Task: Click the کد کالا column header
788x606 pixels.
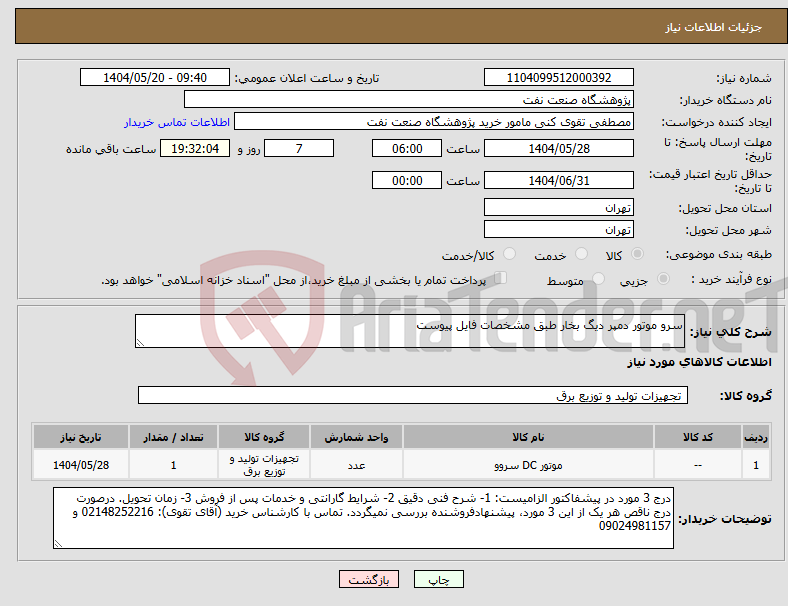Action: (698, 437)
